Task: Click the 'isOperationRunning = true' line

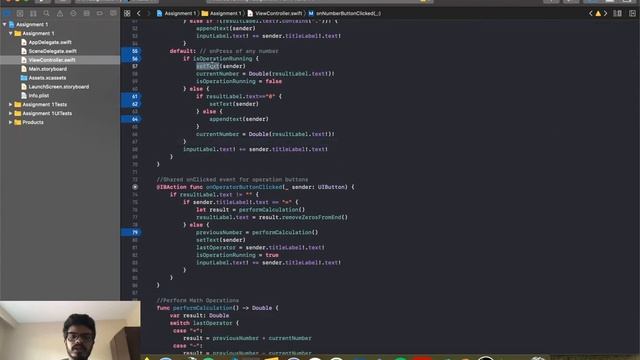Action: [237, 255]
